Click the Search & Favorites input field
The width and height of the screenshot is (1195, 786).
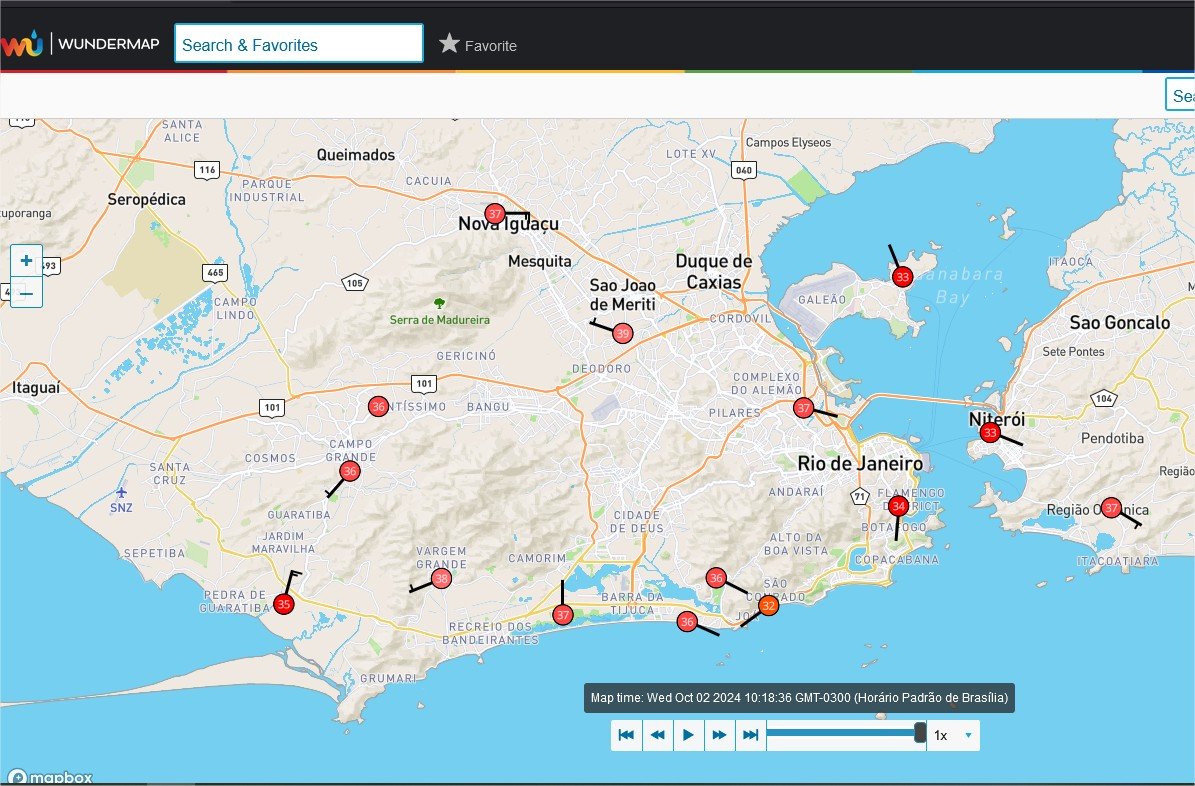pyautogui.click(x=298, y=44)
